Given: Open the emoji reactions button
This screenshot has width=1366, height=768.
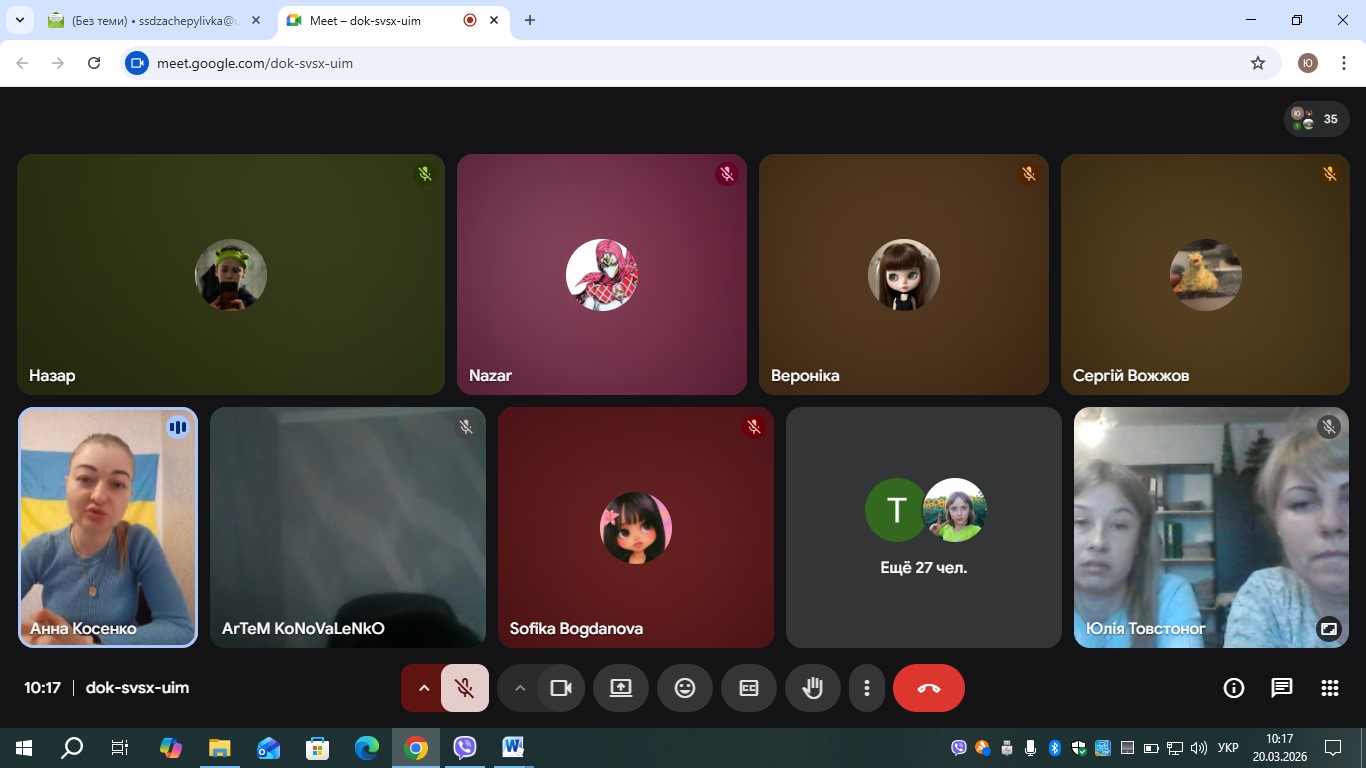Looking at the screenshot, I should 685,688.
